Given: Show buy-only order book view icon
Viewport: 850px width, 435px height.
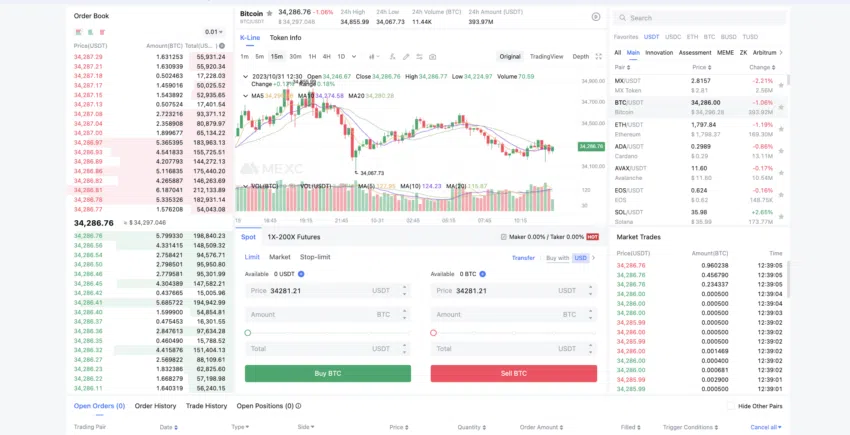Looking at the screenshot, I should tap(91, 32).
